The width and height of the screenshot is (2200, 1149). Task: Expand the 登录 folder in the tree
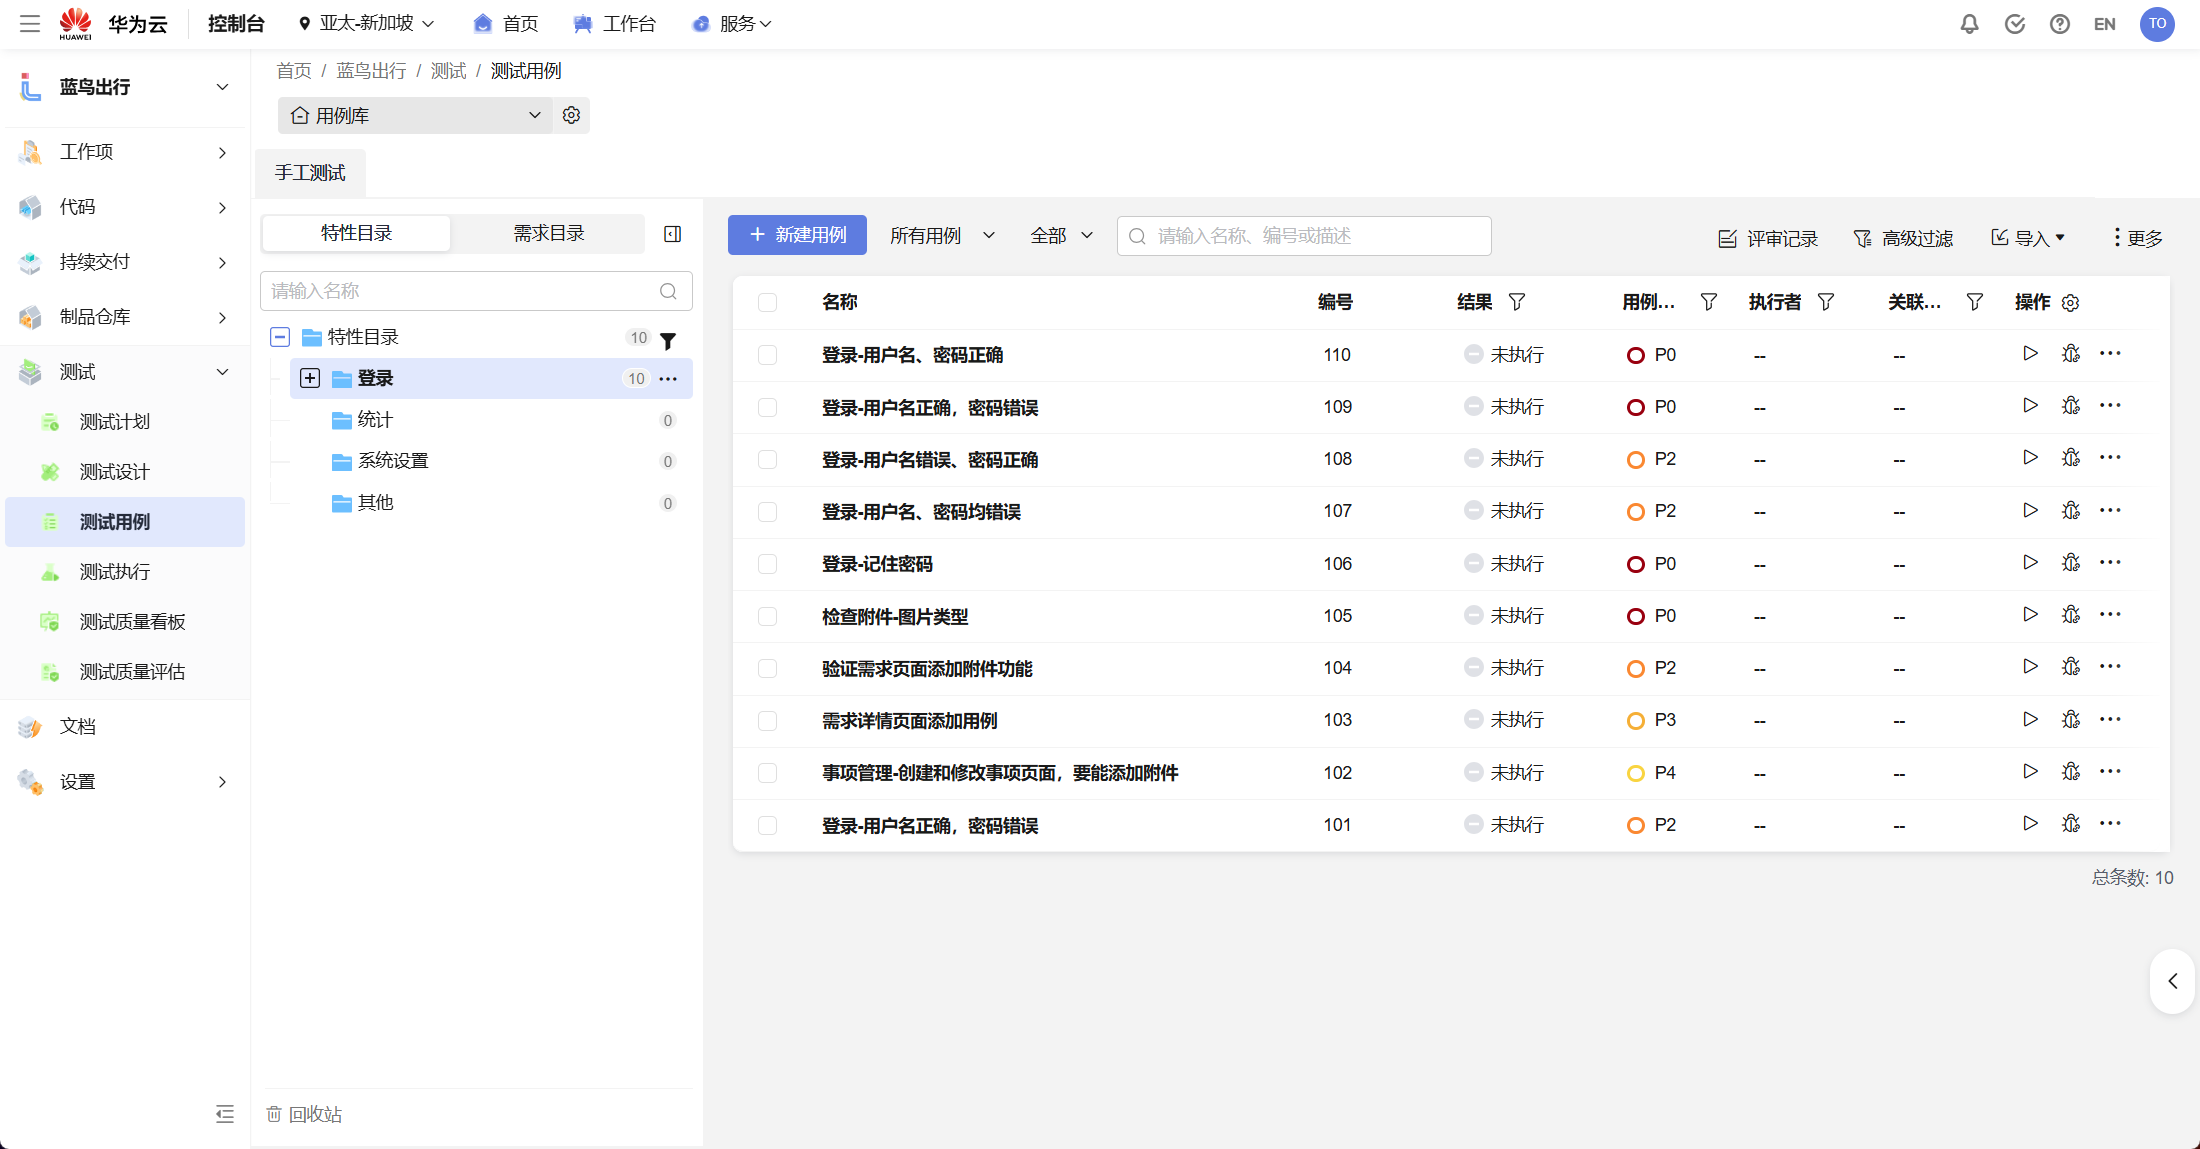tap(310, 378)
